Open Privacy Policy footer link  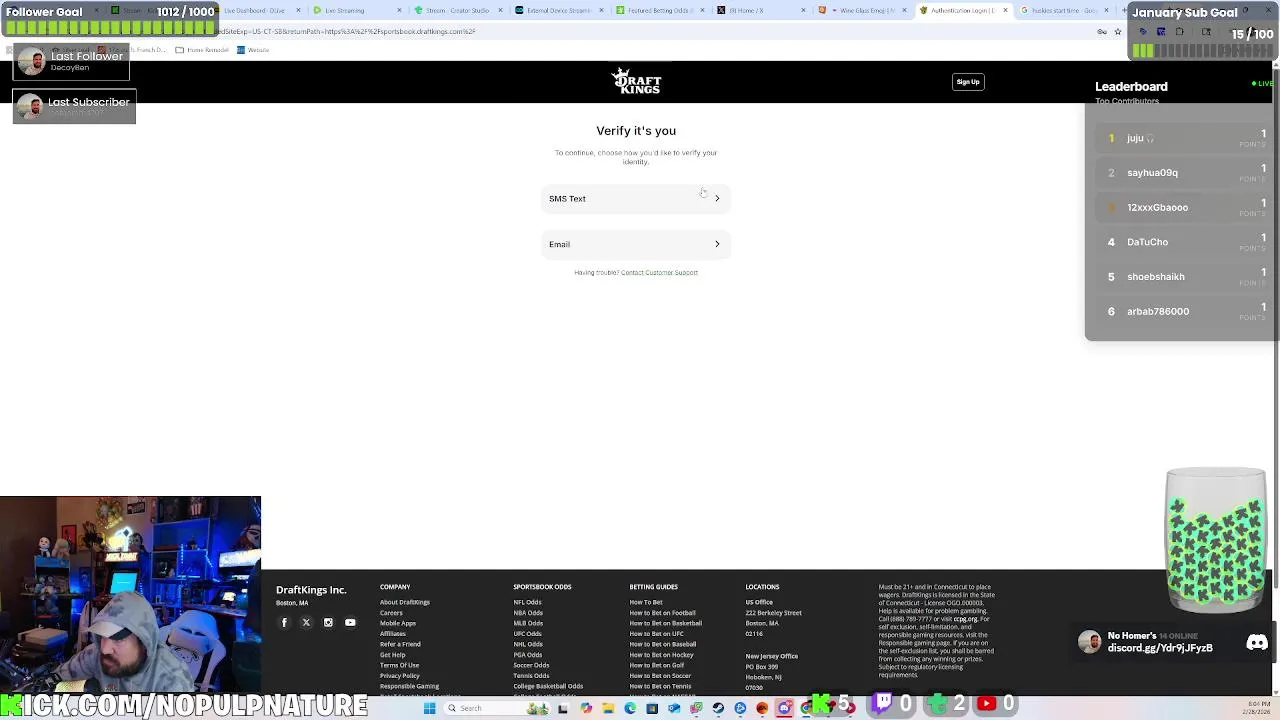point(400,676)
